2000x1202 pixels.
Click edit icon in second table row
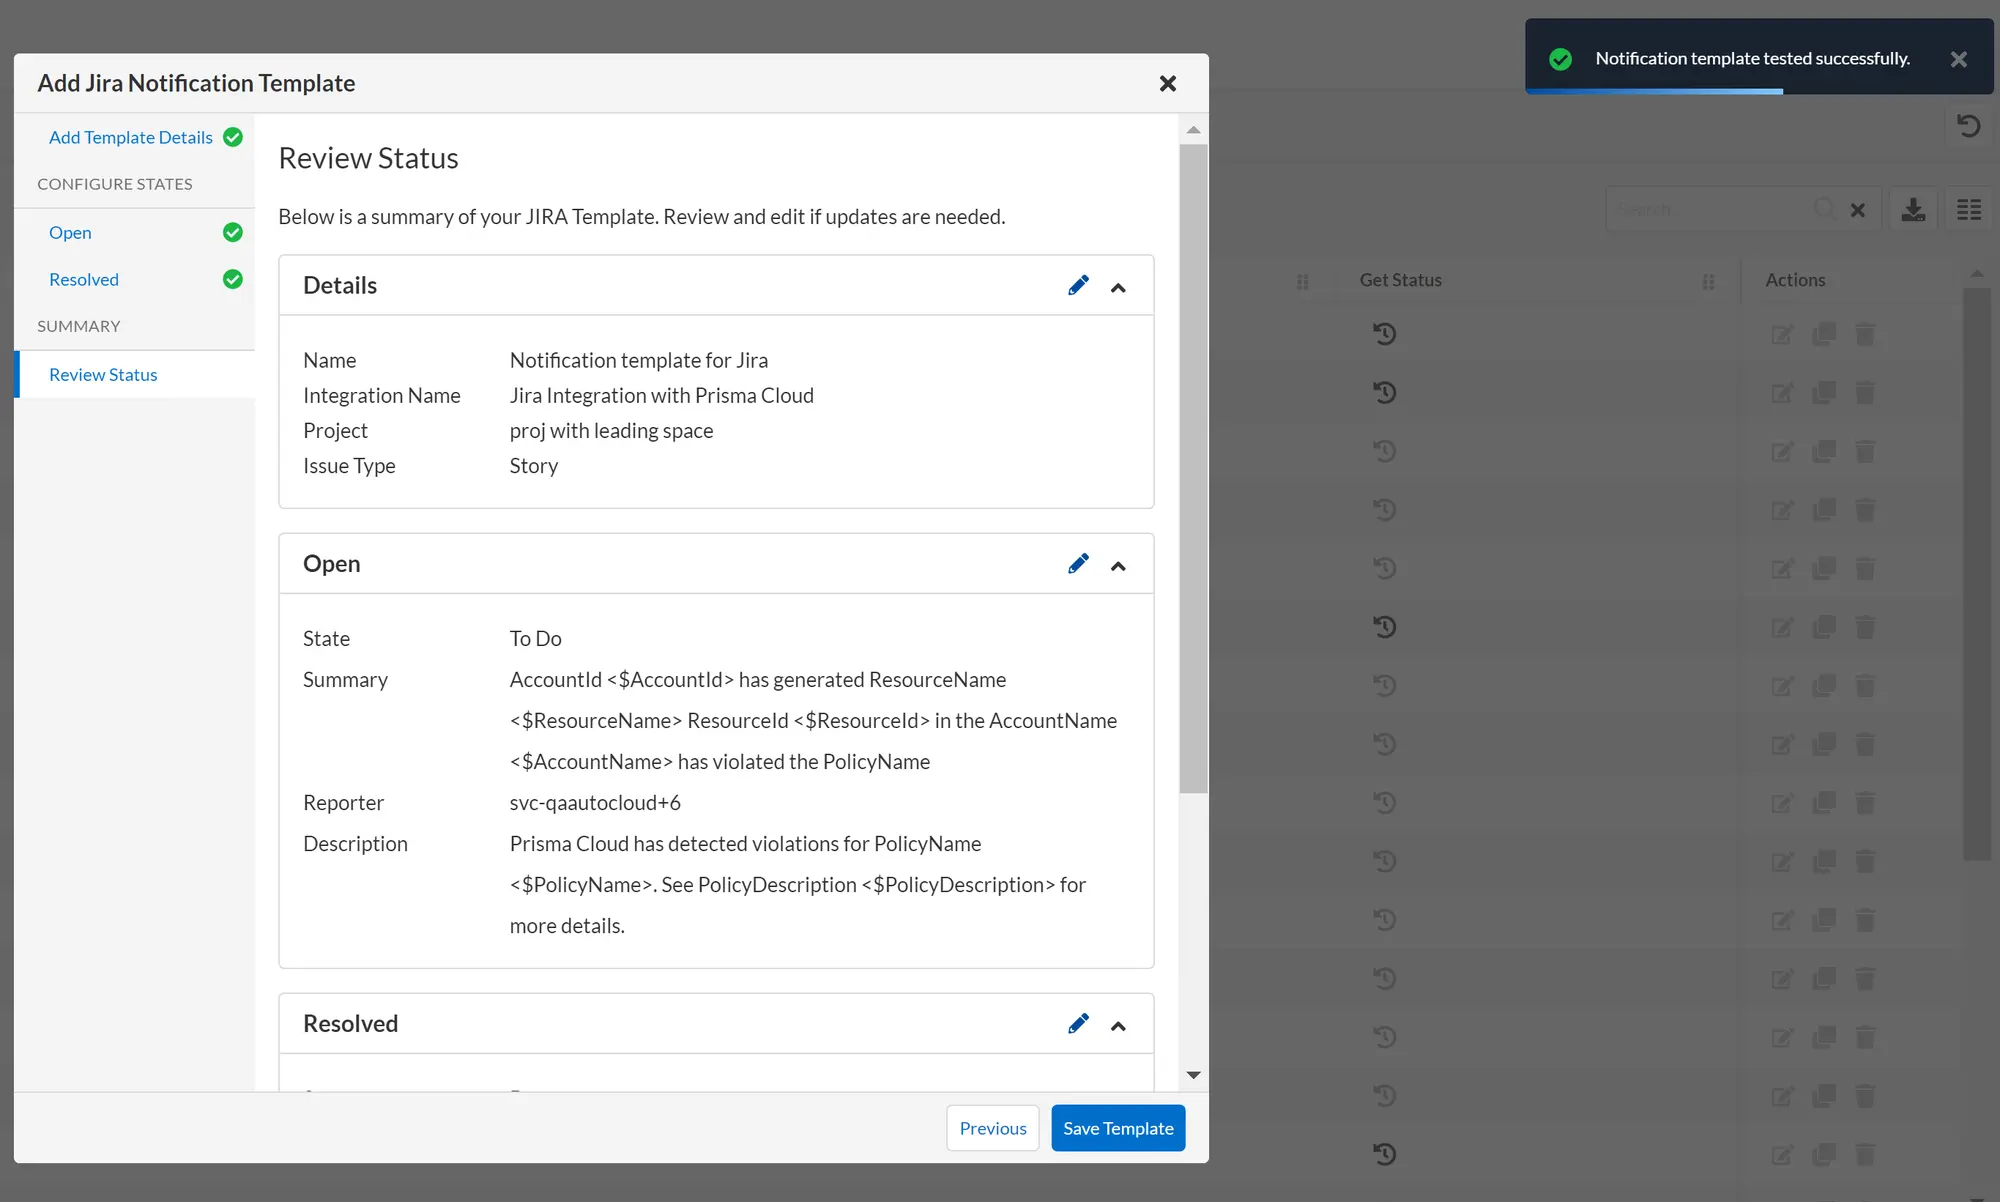tap(1782, 394)
